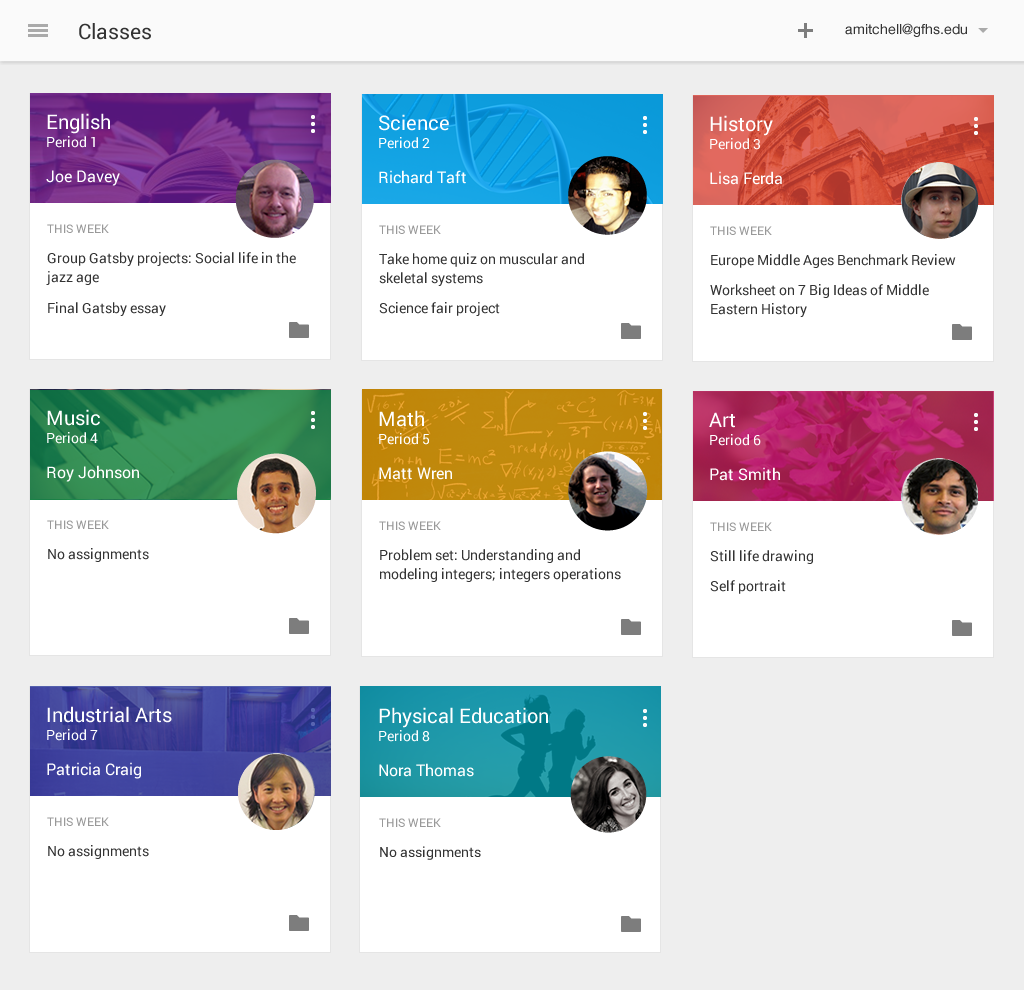Open 'Group Gatsby projects' assignment
This screenshot has width=1024, height=990.
pyautogui.click(x=171, y=268)
